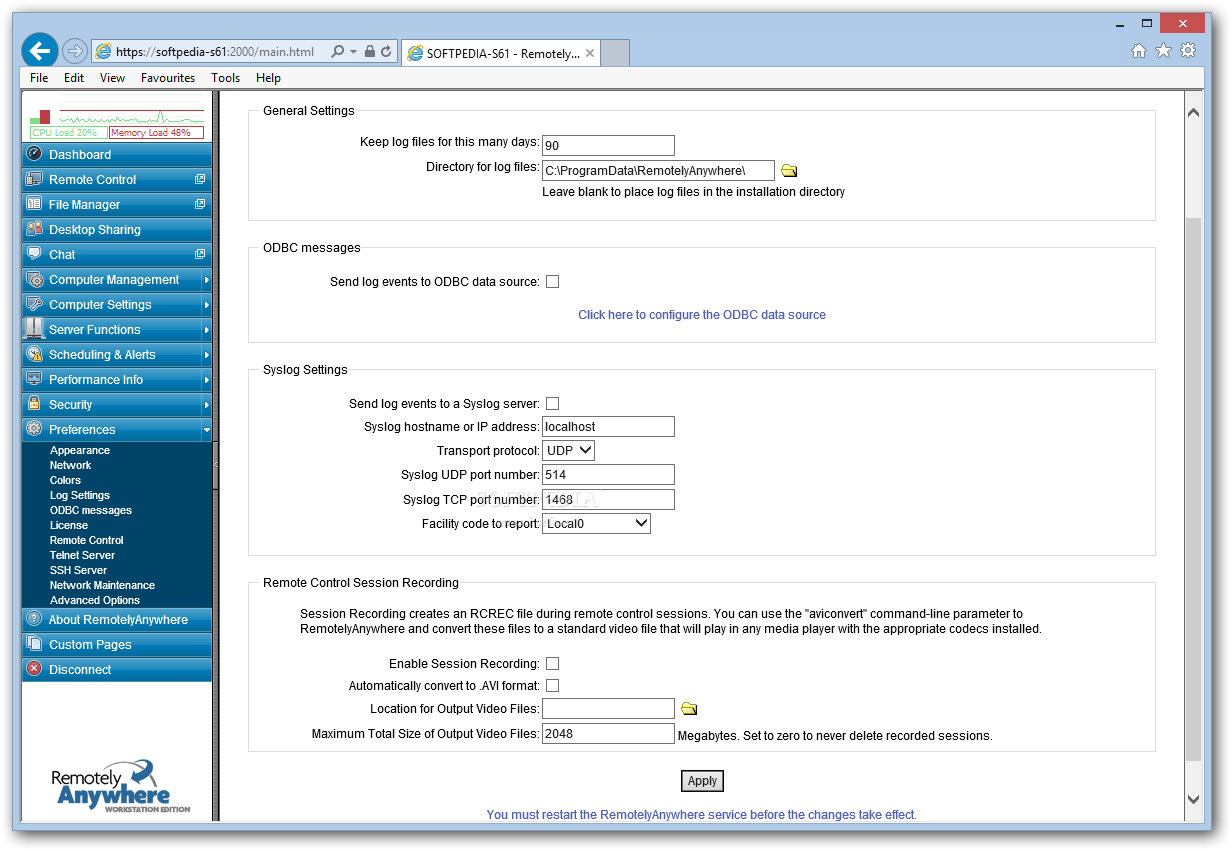Click the Chat speech bubble icon
Image resolution: width=1232 pixels, height=851 pixels.
(34, 254)
